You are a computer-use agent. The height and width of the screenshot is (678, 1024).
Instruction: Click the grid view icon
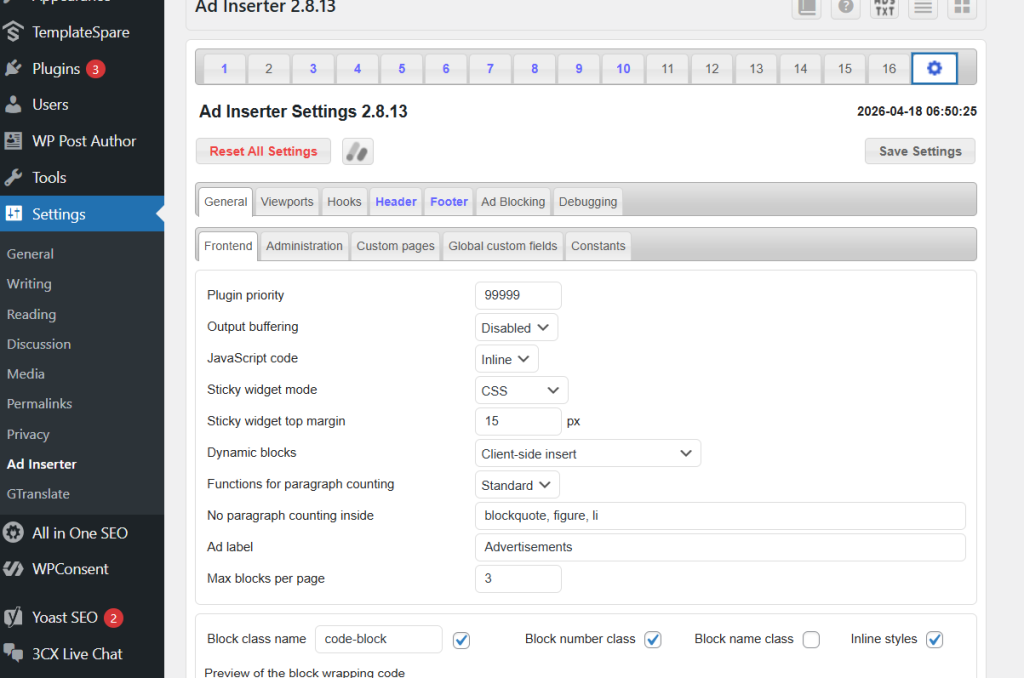pyautogui.click(x=961, y=7)
